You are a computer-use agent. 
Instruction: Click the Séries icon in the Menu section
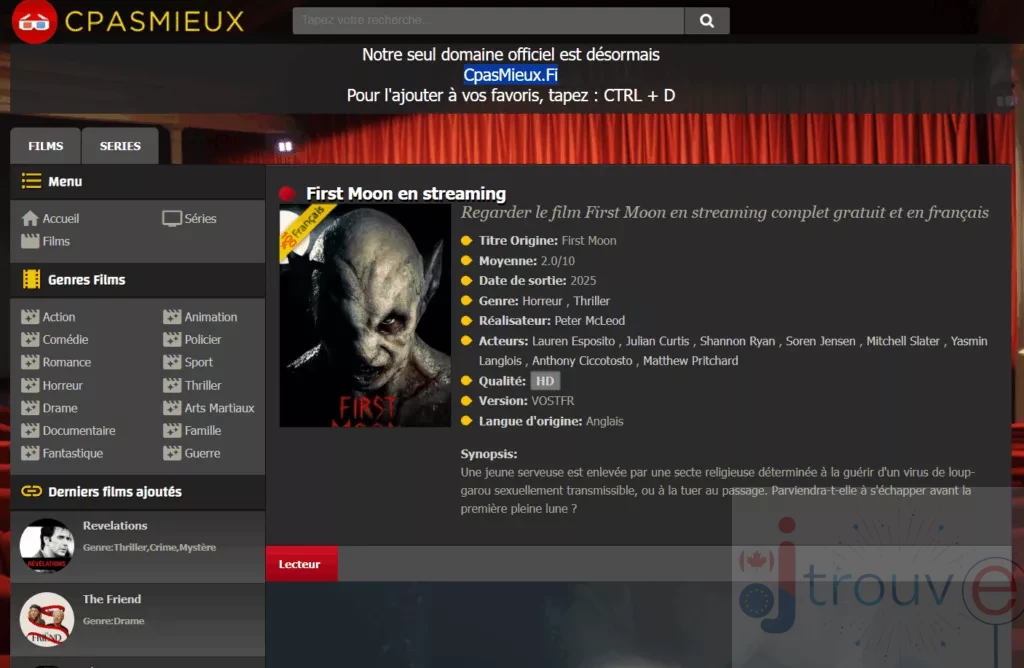click(x=172, y=218)
